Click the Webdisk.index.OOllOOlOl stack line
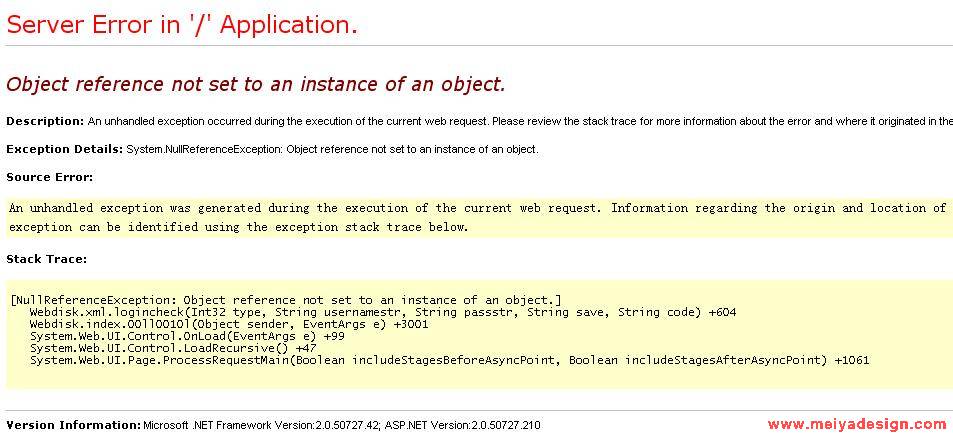Viewport: 953px width, 438px height. pyautogui.click(x=229, y=324)
